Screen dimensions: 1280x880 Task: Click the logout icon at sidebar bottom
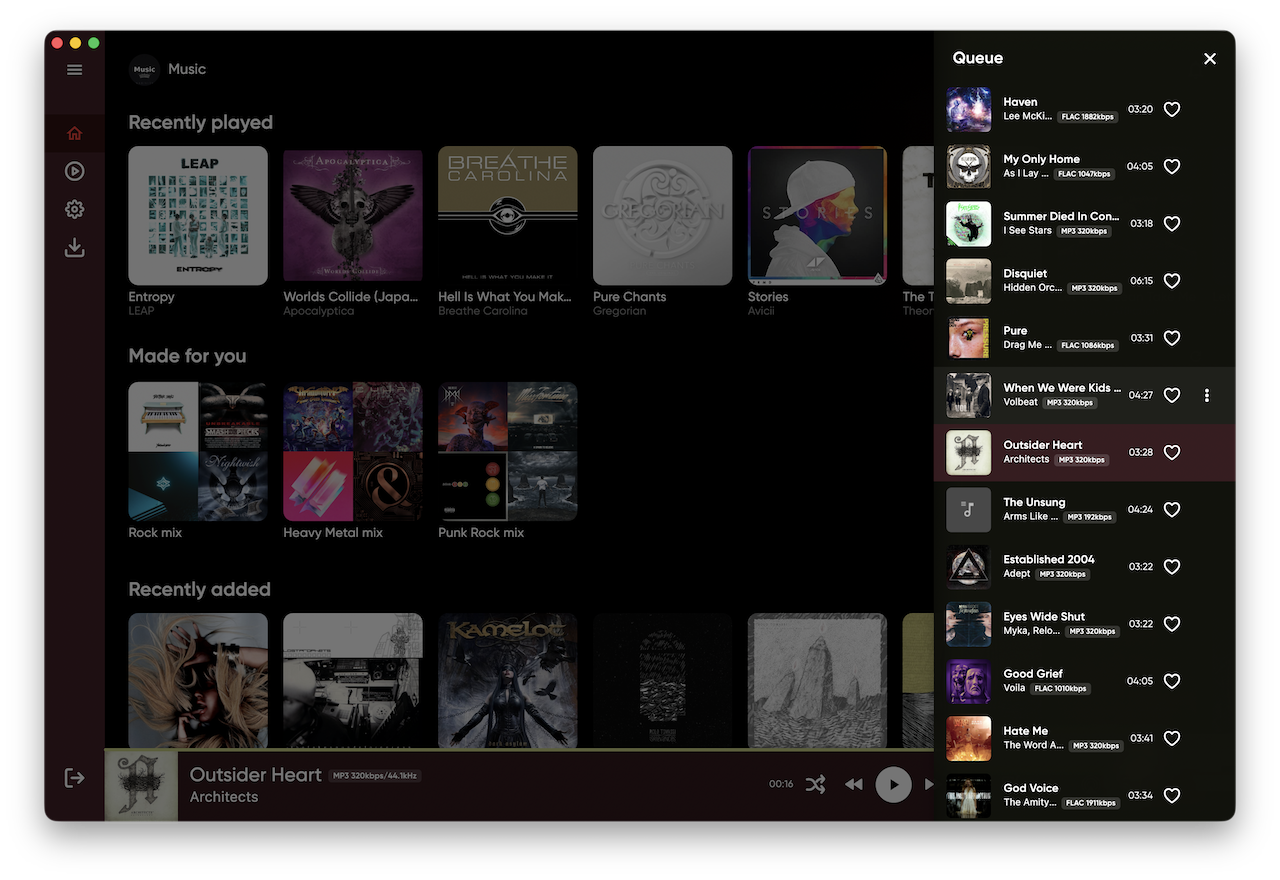[x=74, y=778]
